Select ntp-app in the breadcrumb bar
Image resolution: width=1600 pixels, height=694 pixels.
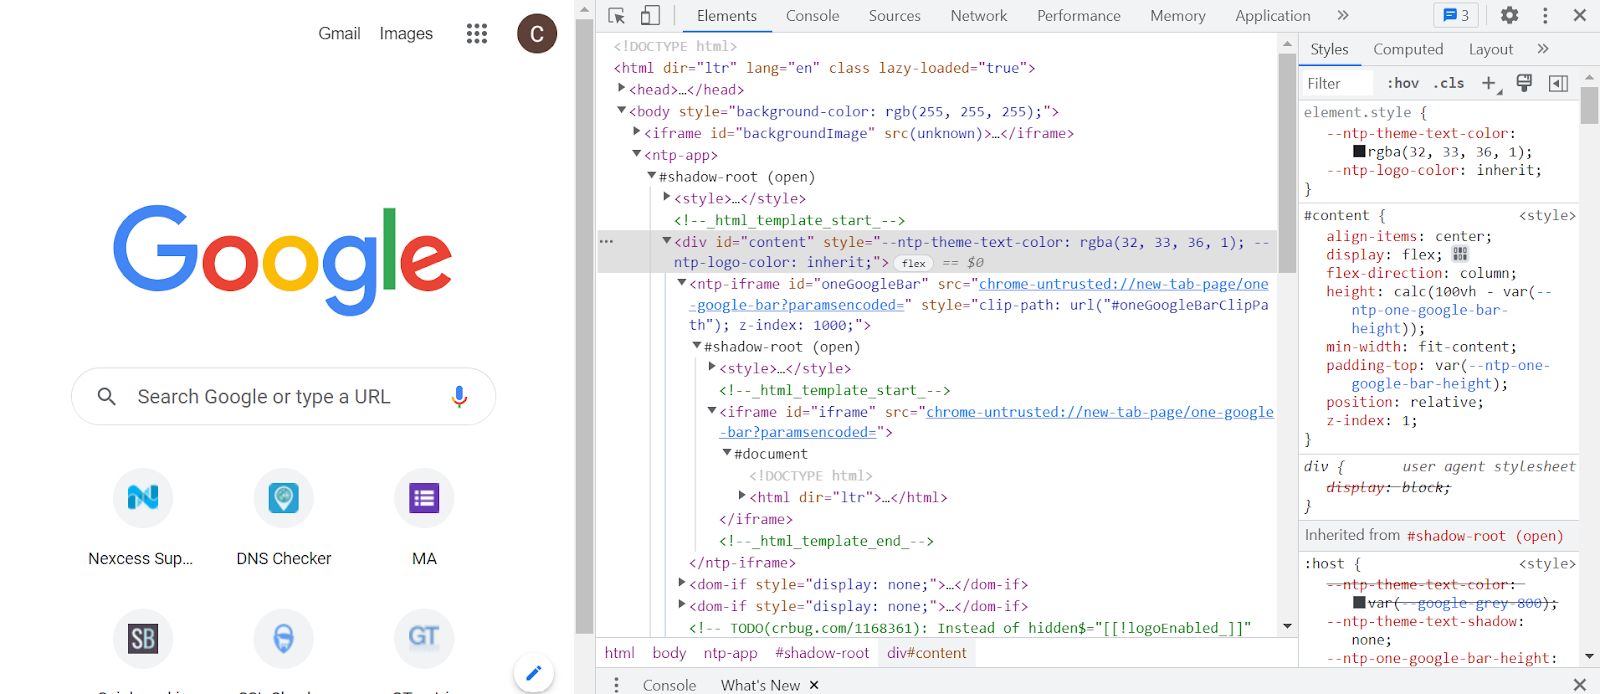(x=730, y=653)
